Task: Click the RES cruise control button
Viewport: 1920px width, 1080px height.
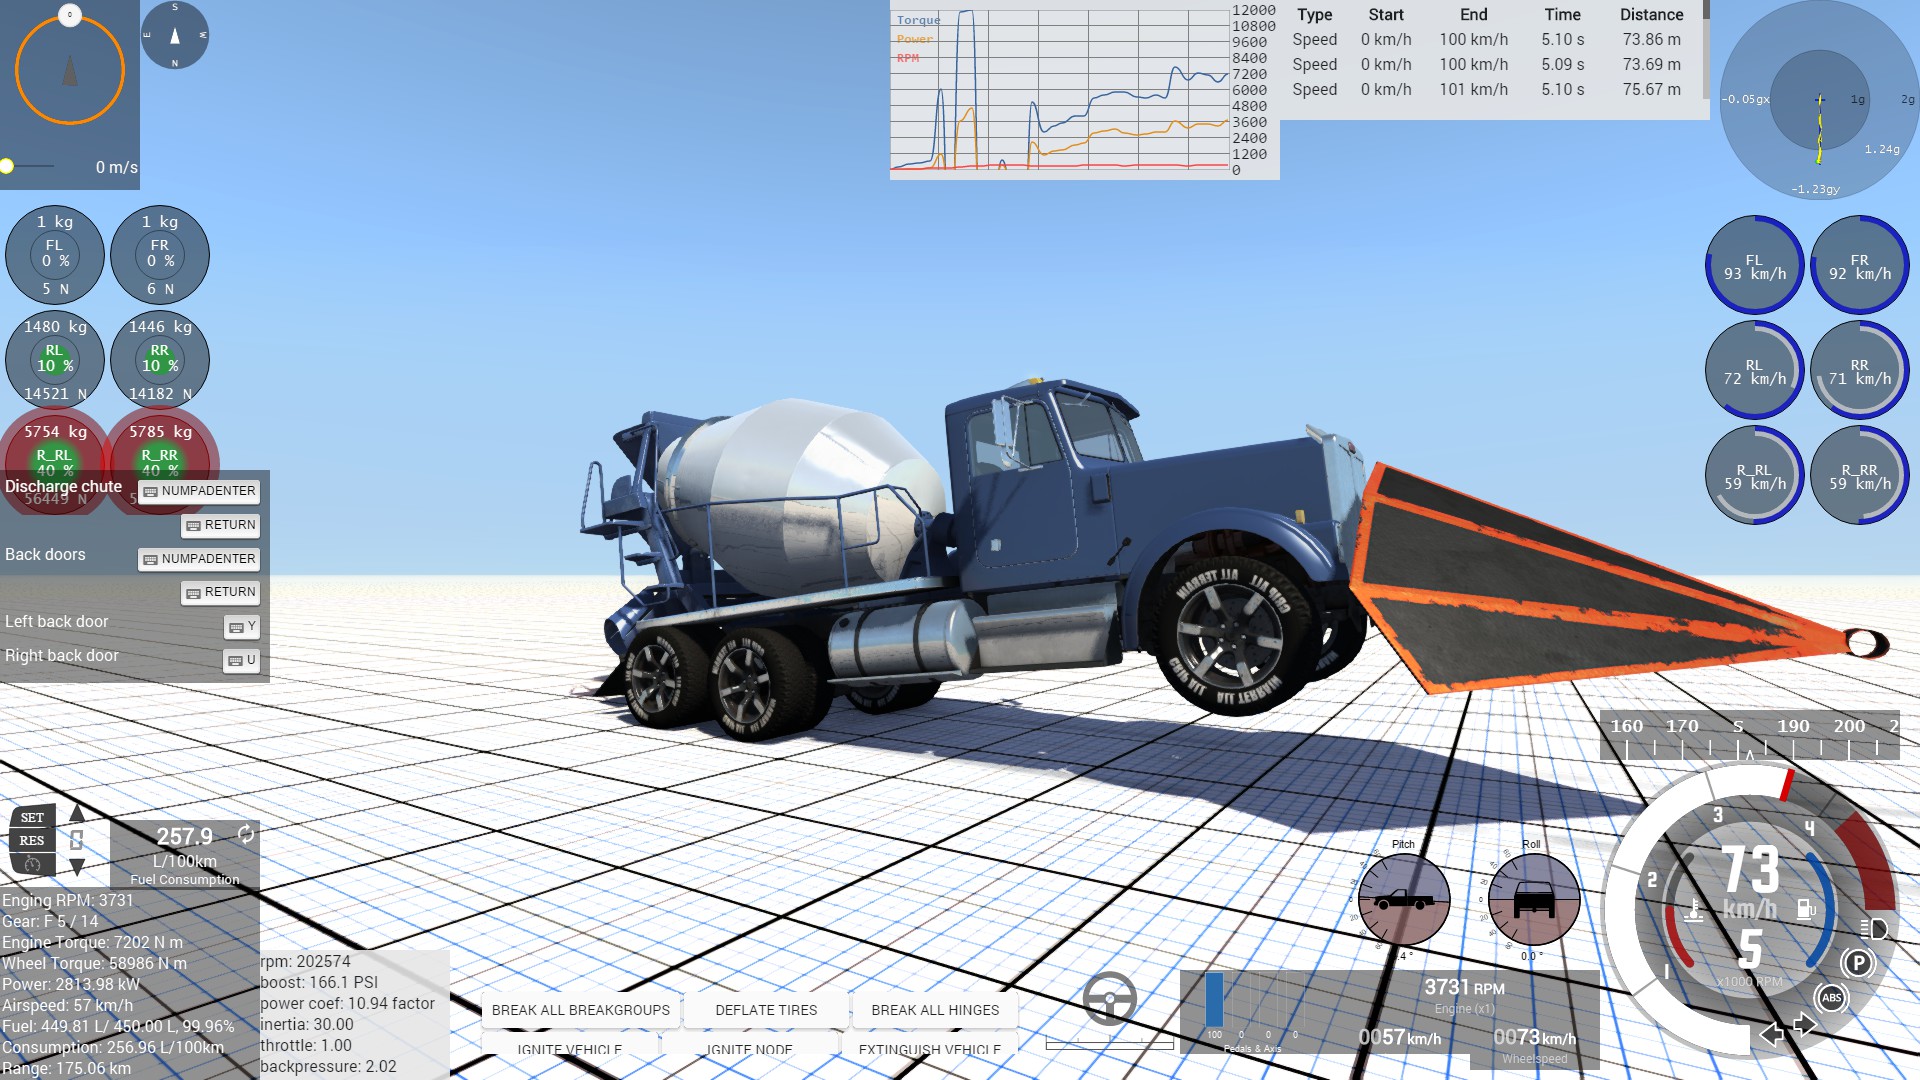Action: pos(32,841)
